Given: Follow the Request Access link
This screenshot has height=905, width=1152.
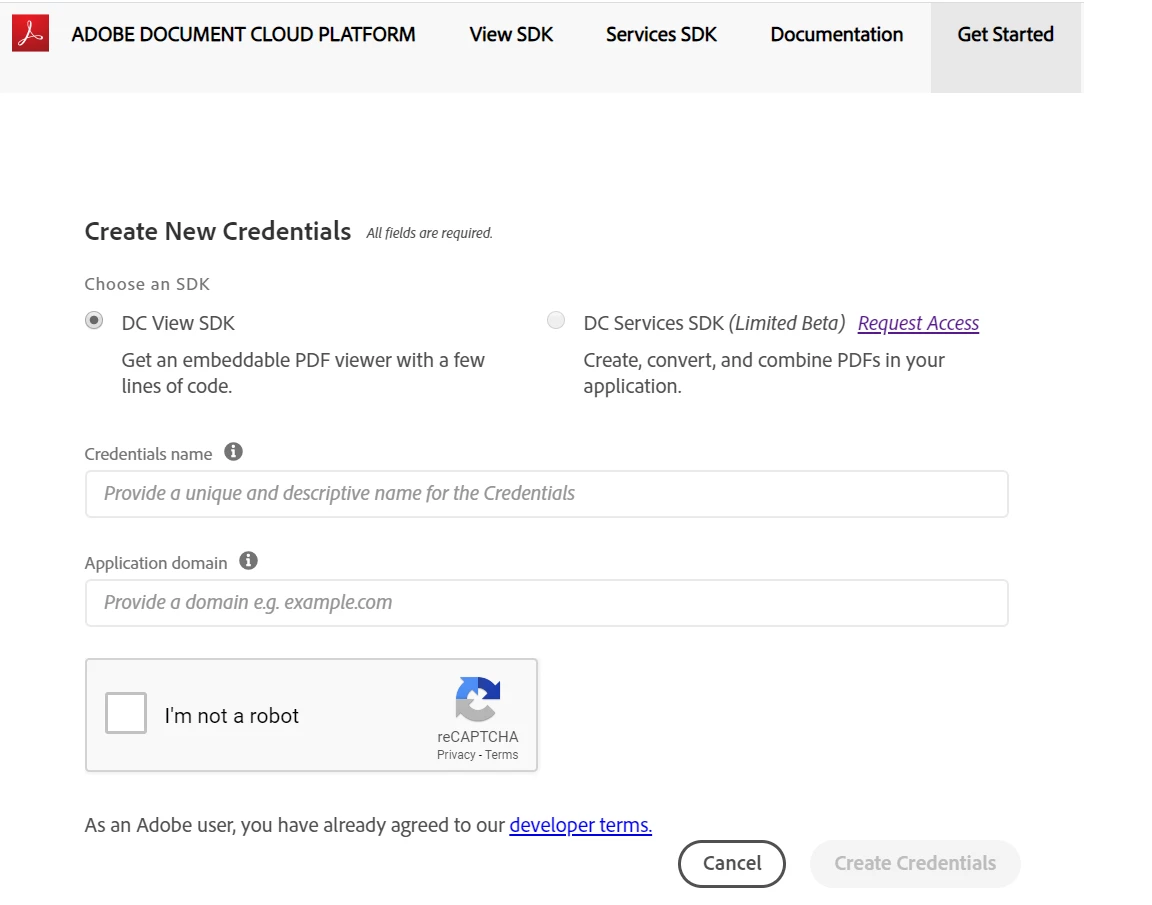Looking at the screenshot, I should [918, 323].
